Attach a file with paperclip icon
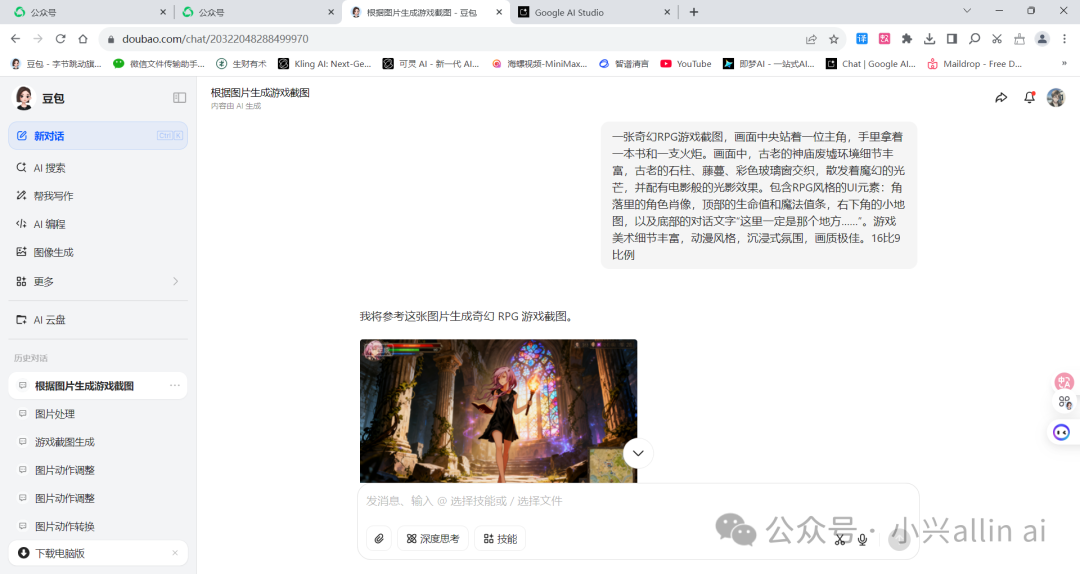1080x574 pixels. [379, 538]
